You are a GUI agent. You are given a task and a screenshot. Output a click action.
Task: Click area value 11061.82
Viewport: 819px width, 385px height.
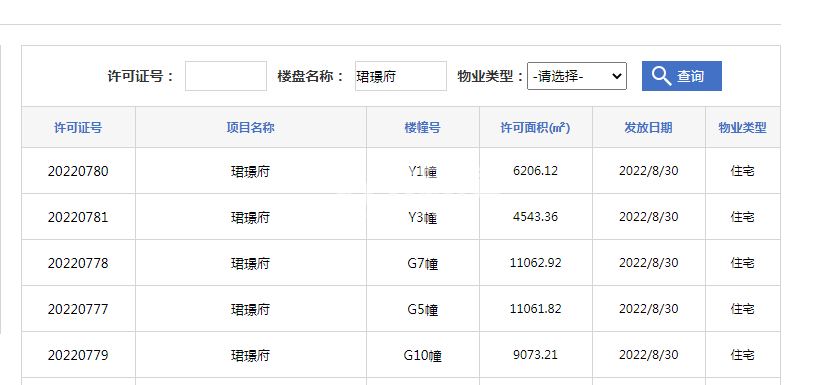point(535,309)
